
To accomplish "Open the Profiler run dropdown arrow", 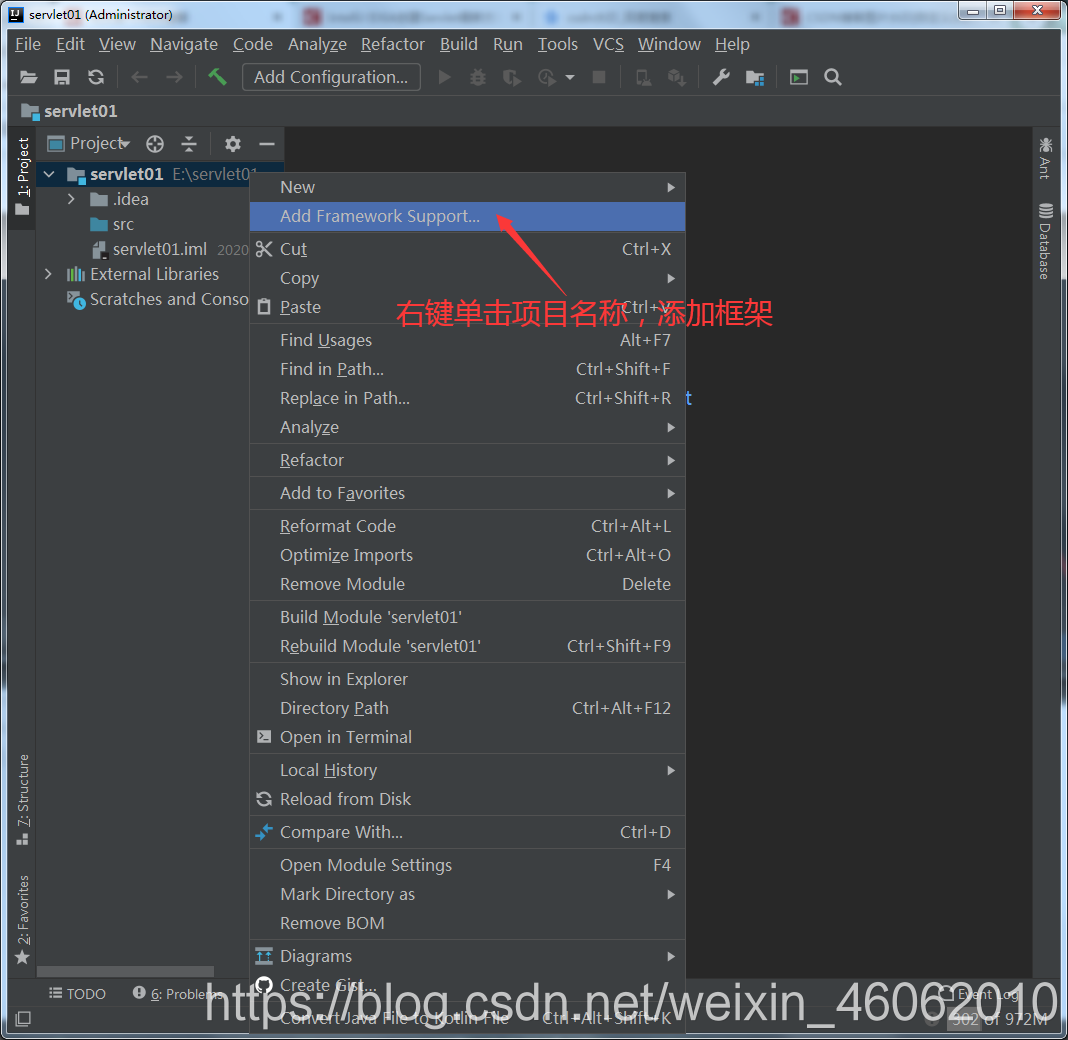I will [x=570, y=78].
